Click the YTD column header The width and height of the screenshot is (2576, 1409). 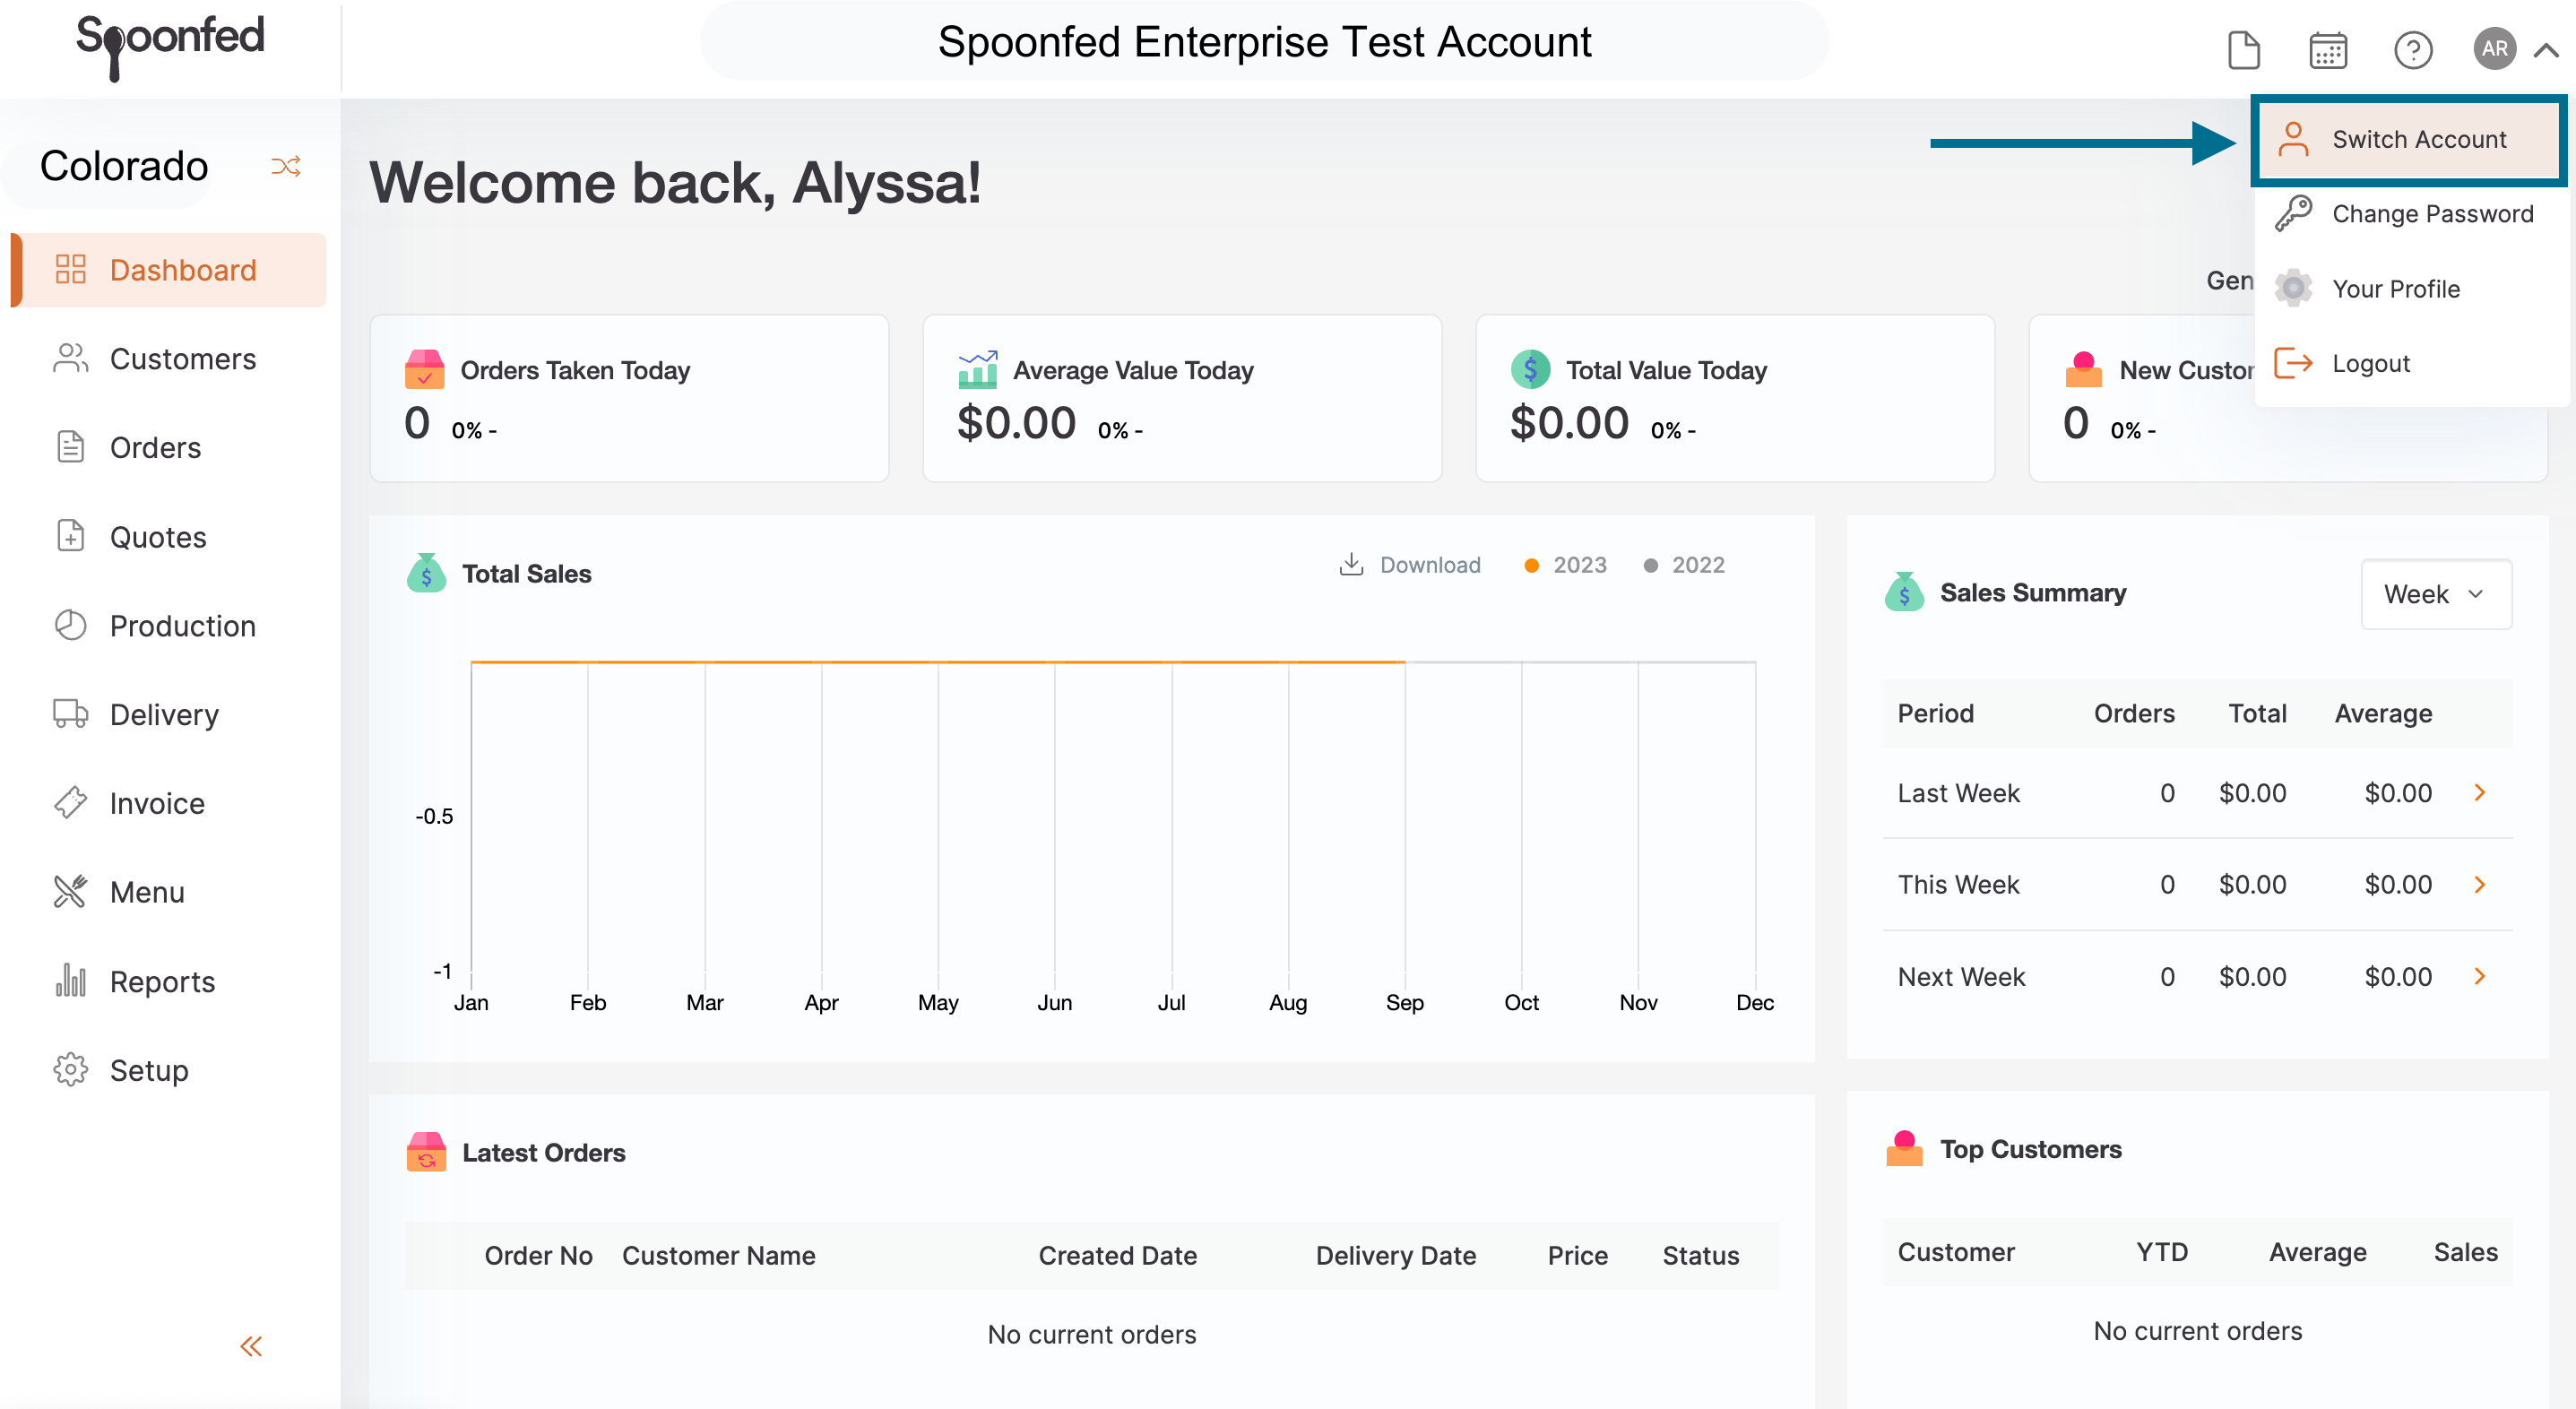(x=2162, y=1252)
